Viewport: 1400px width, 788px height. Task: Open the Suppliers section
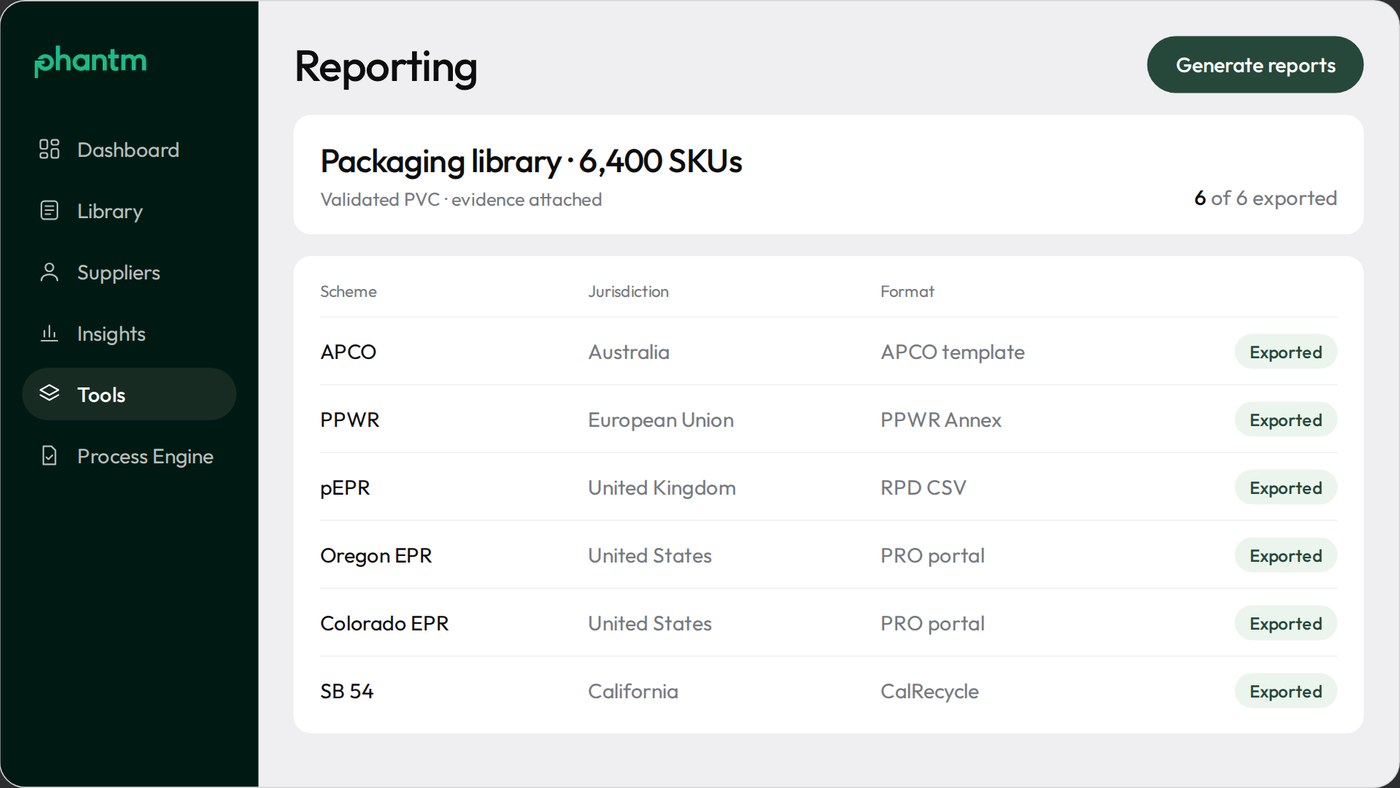[129, 272]
